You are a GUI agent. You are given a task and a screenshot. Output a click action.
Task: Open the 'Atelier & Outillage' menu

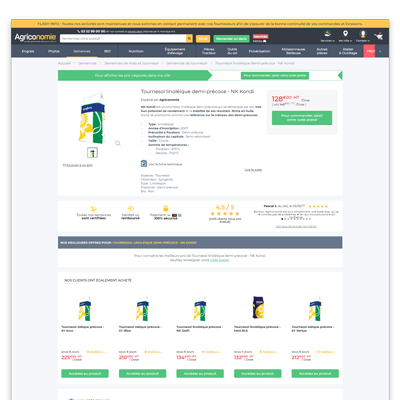click(x=348, y=51)
